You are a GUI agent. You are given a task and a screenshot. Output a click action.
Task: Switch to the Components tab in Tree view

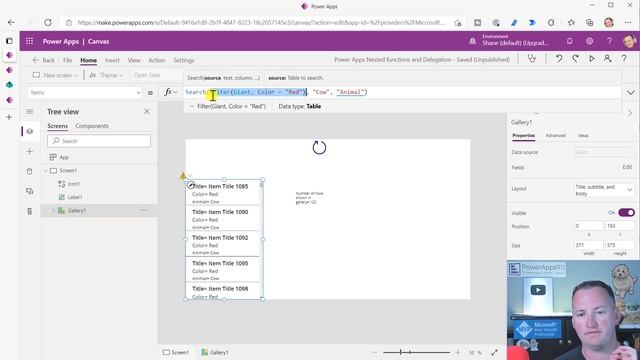[92, 126]
